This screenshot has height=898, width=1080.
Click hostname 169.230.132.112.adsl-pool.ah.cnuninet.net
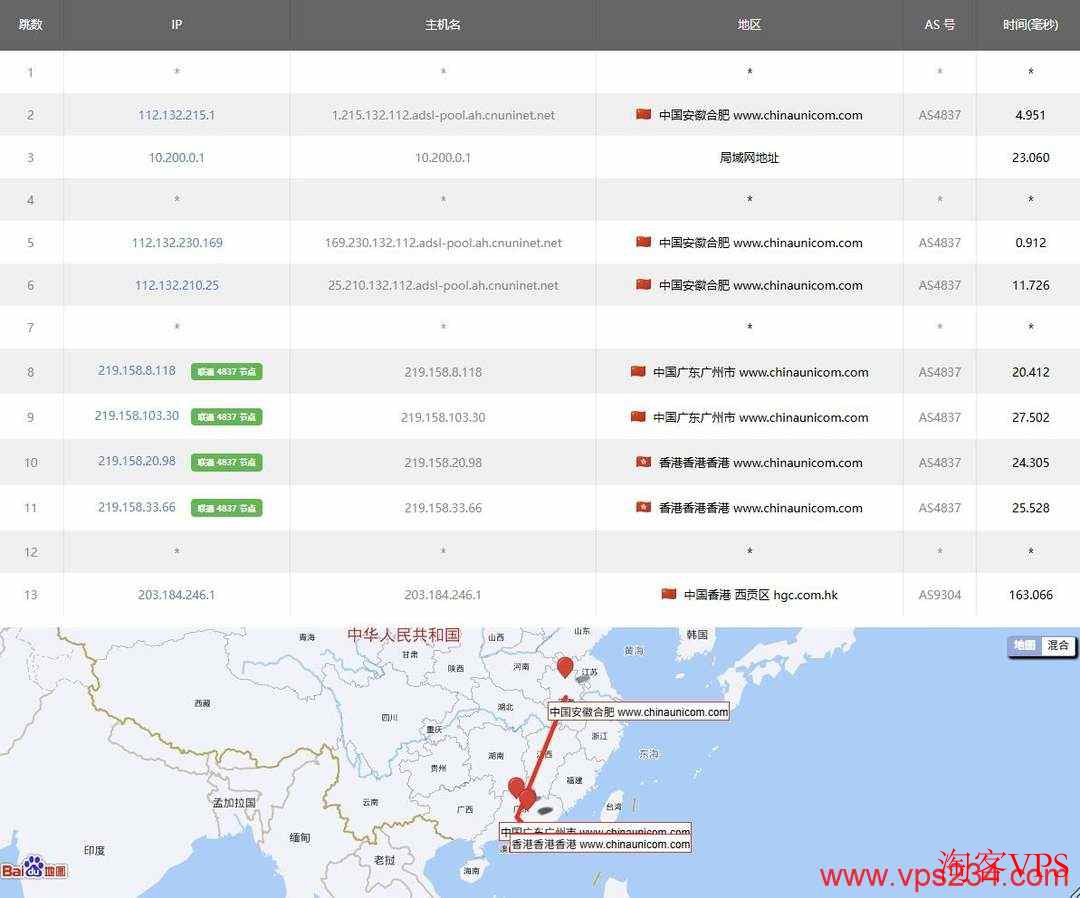443,242
